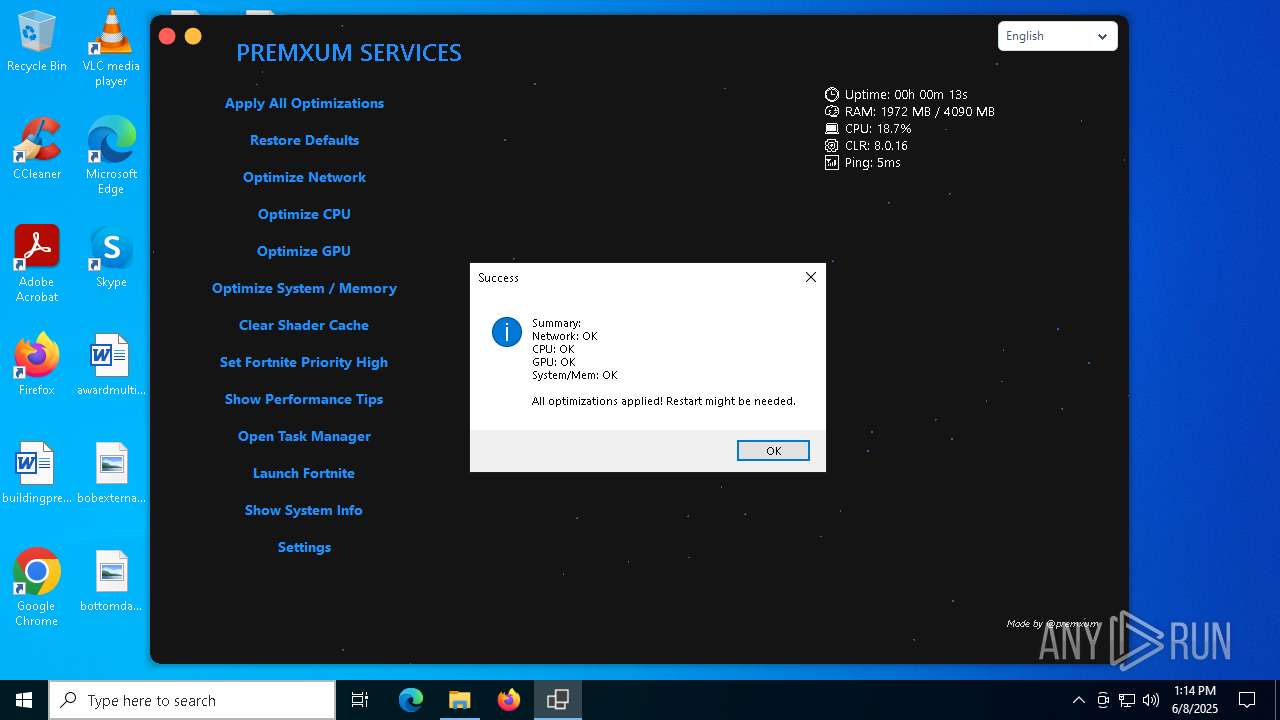The width and height of the screenshot is (1280, 720).
Task: Select the bobexterna image file icon
Action: pos(111,473)
